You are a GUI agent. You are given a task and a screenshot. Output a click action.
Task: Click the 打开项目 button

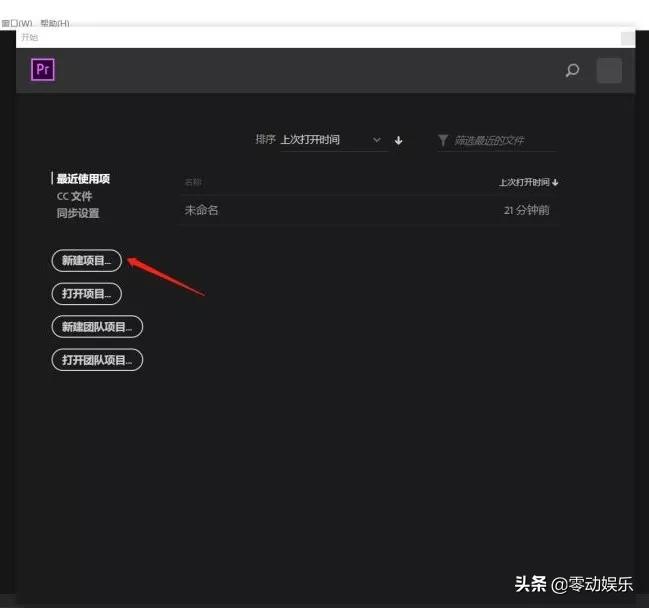click(87, 294)
